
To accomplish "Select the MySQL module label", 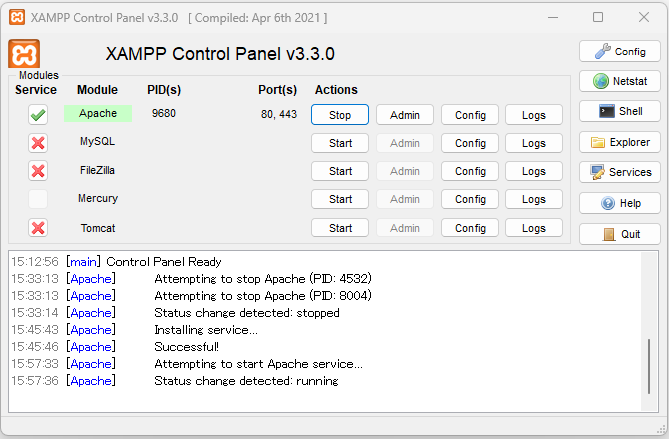I will [x=97, y=141].
